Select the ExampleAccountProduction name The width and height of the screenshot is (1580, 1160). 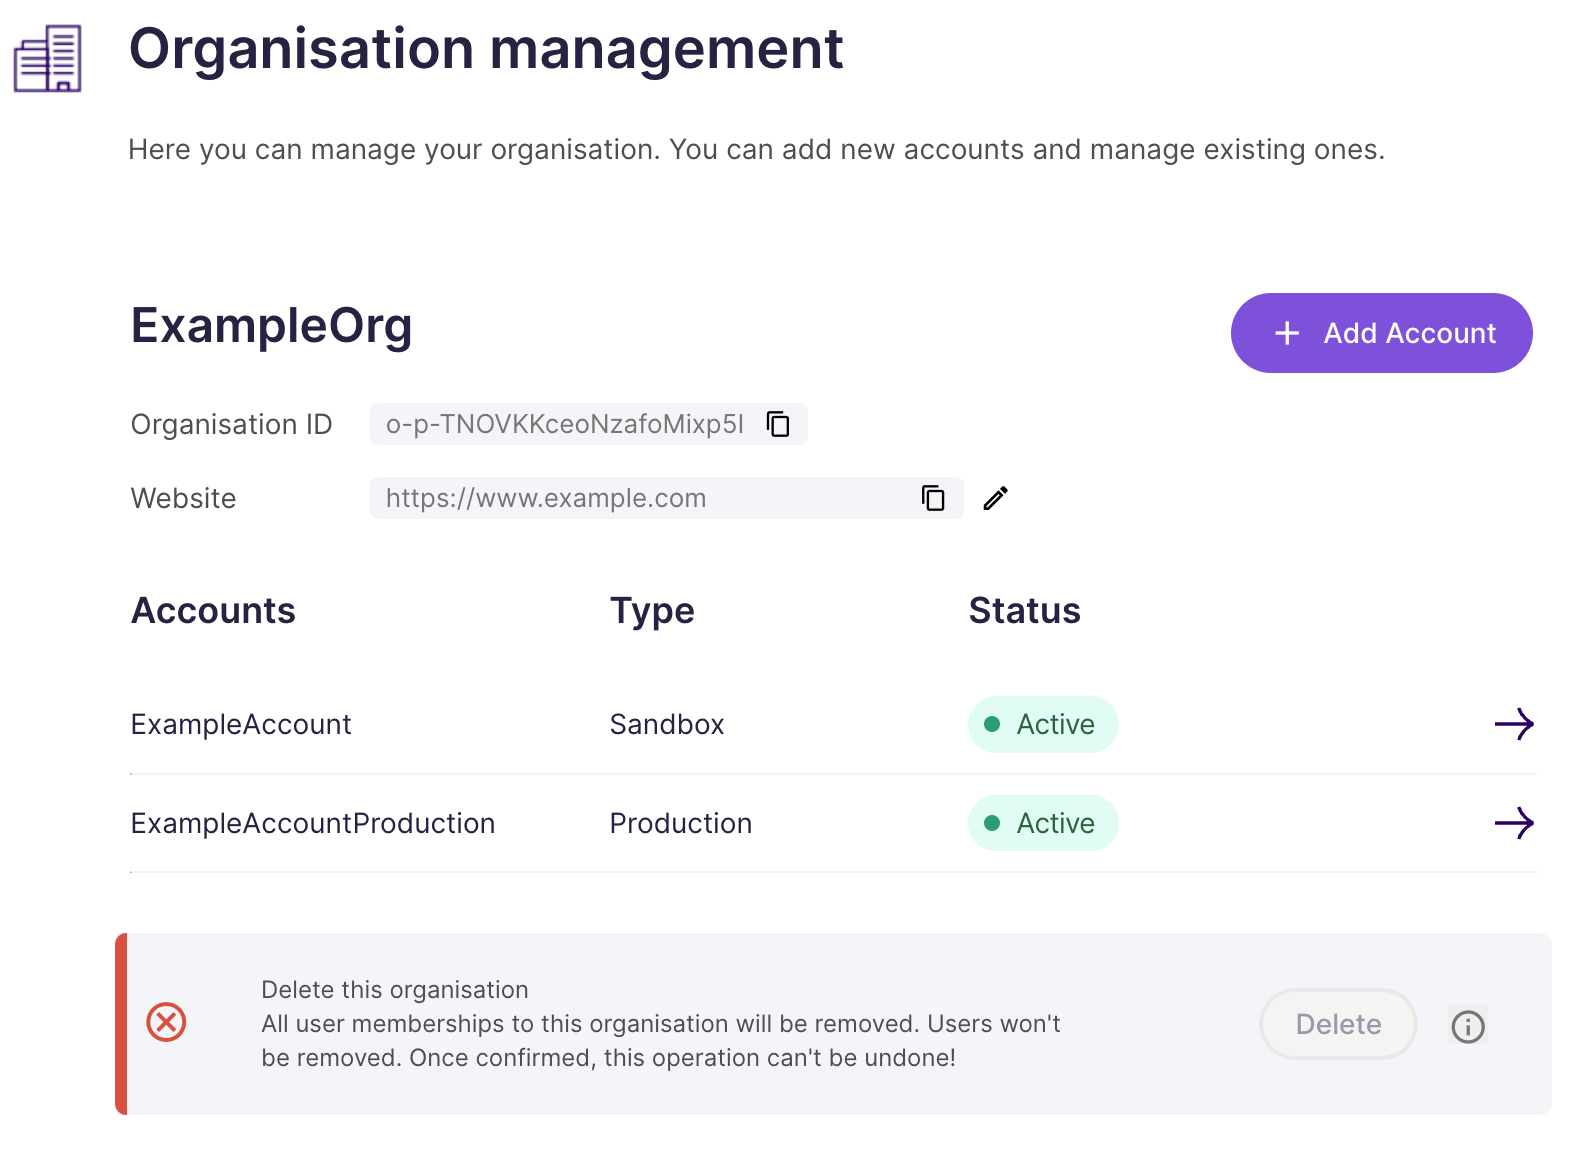pos(313,823)
